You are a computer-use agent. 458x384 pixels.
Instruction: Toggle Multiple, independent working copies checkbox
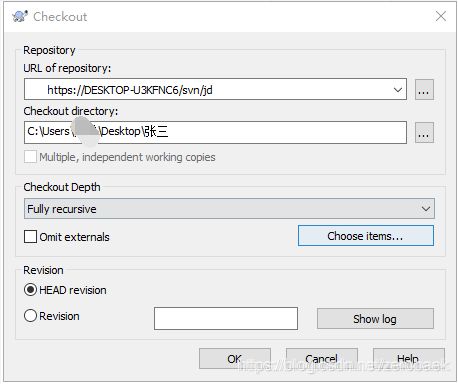coord(30,157)
